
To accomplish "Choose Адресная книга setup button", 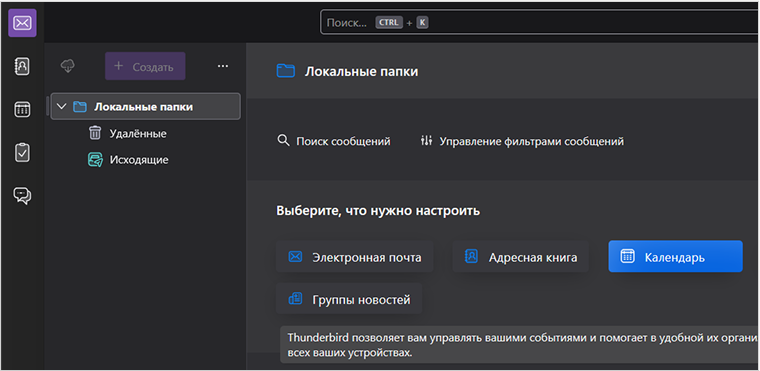I will [521, 257].
